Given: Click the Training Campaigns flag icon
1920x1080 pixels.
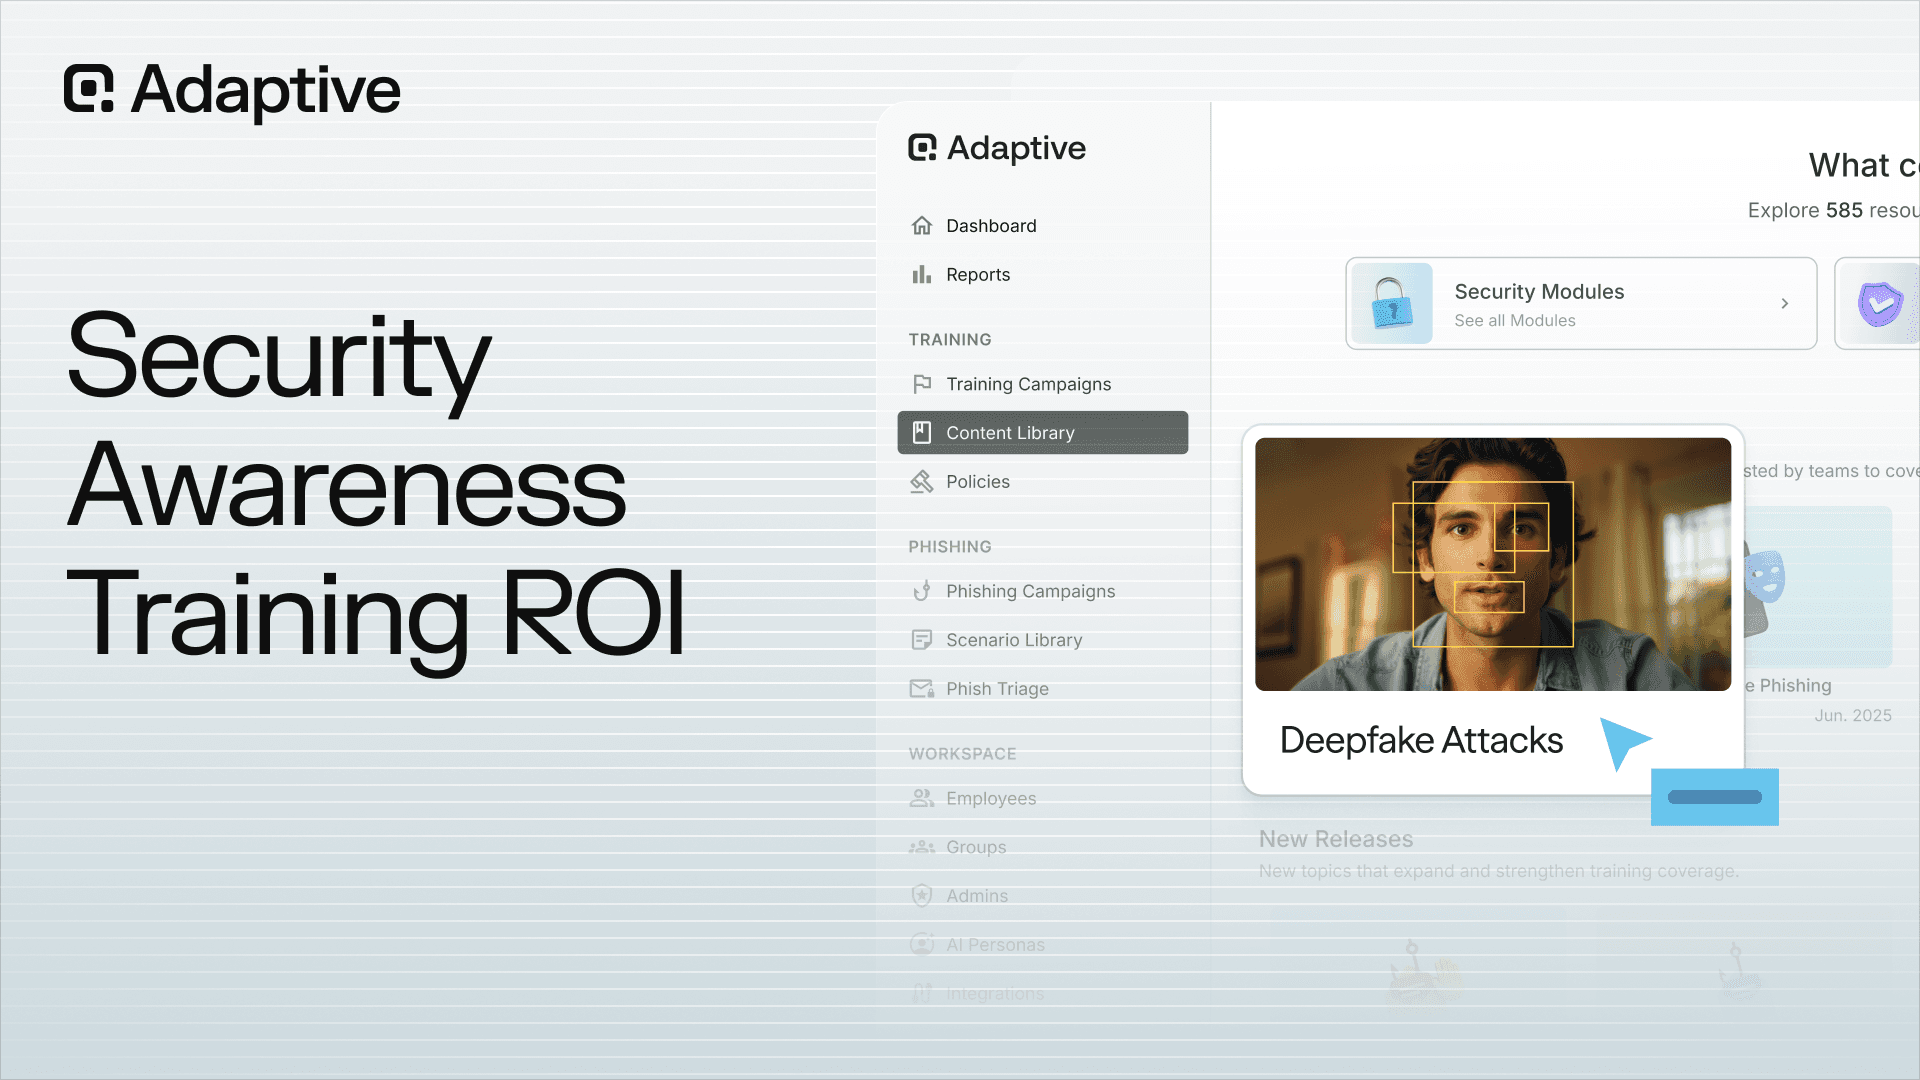Looking at the screenshot, I should pos(922,384).
